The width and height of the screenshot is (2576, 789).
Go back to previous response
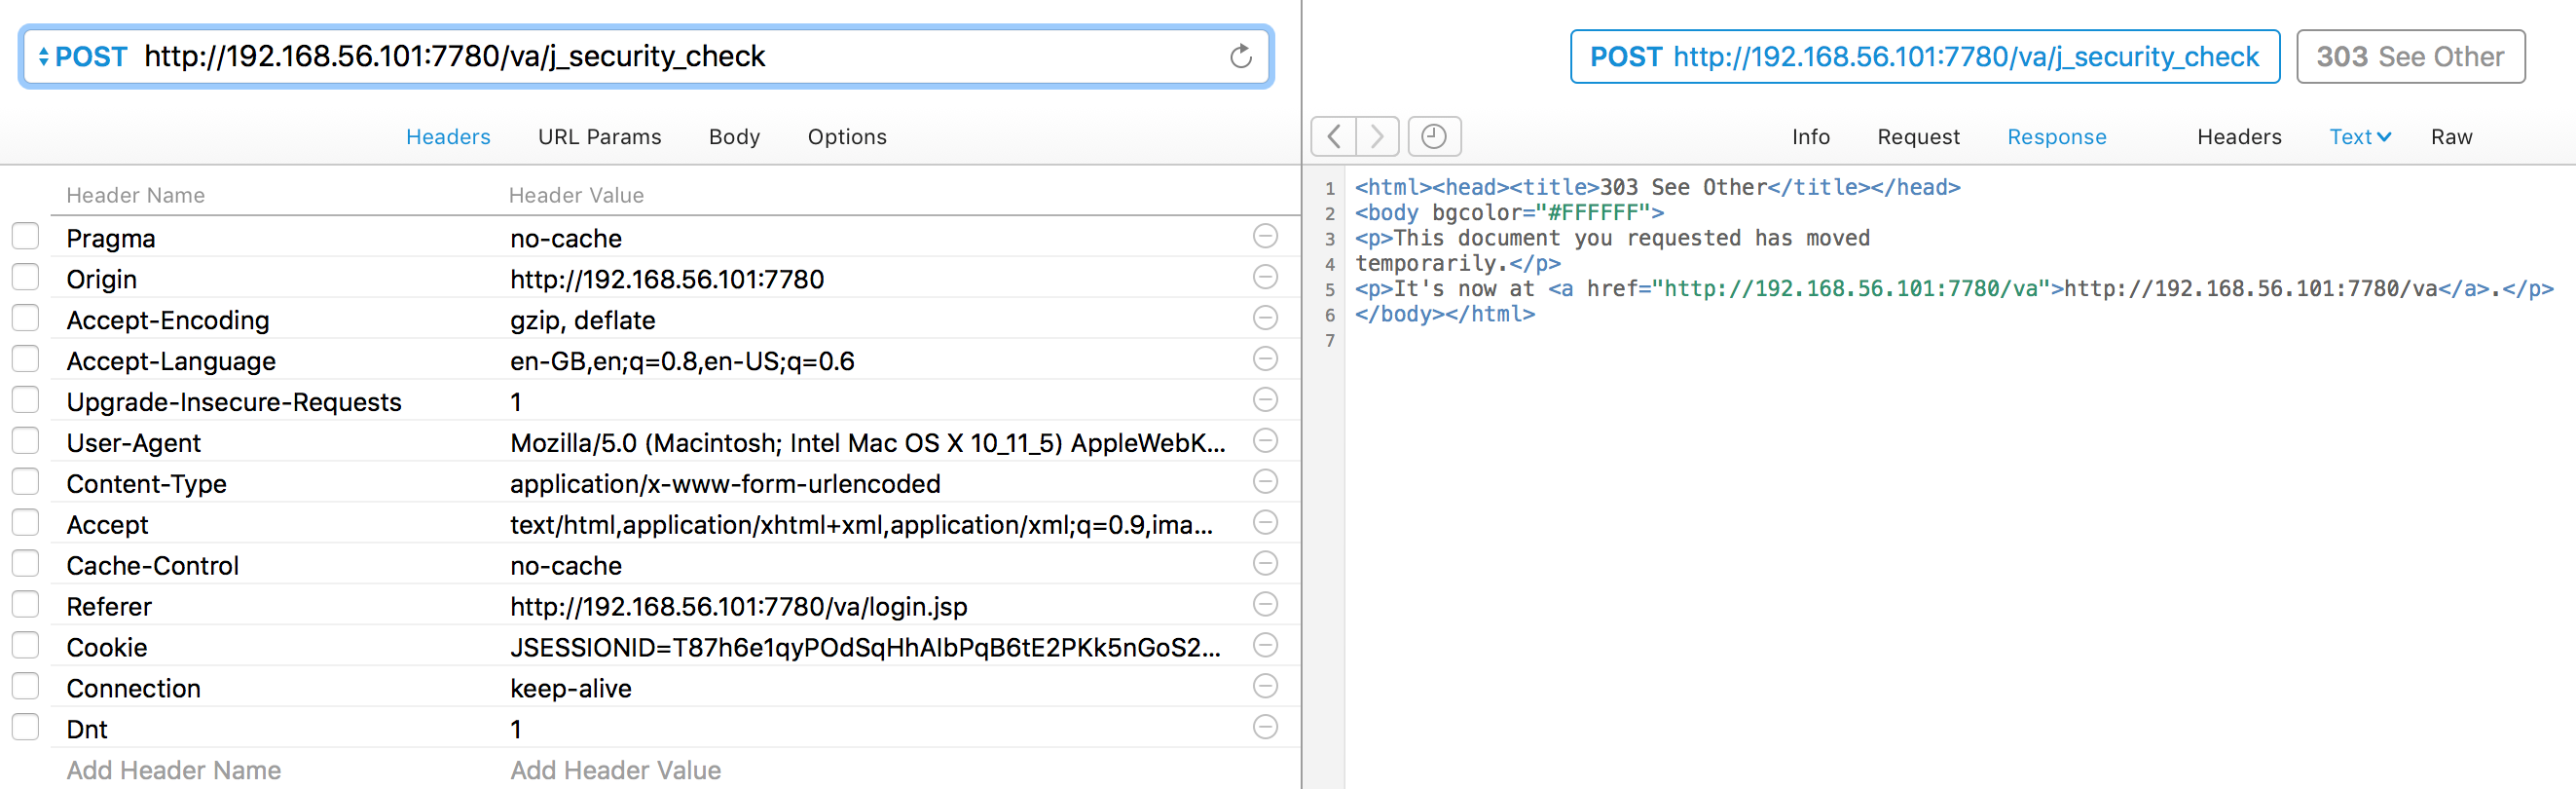(1334, 136)
